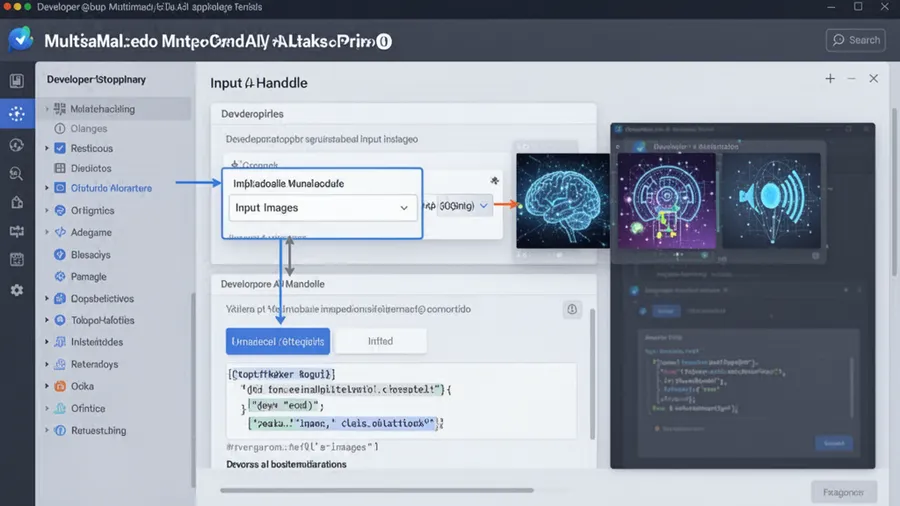Viewport: 900px width, 506px height.
Task: Open the puzzle-shaped icon in left rail
Action: point(17,231)
